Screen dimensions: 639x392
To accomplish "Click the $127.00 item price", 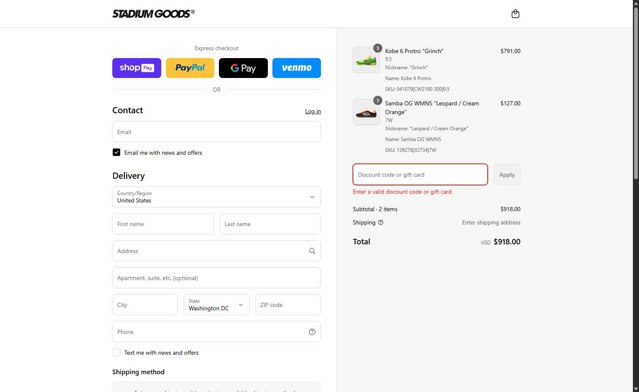I will [x=510, y=104].
